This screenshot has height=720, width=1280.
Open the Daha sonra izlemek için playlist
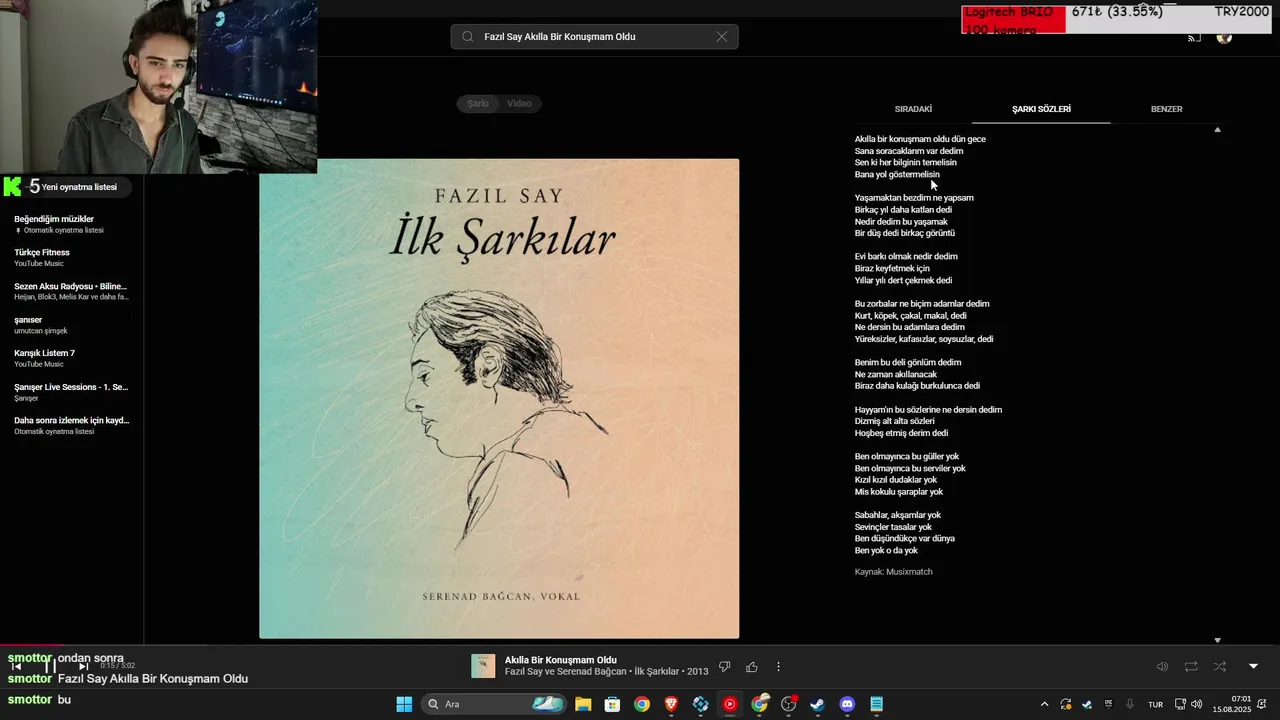pos(72,425)
